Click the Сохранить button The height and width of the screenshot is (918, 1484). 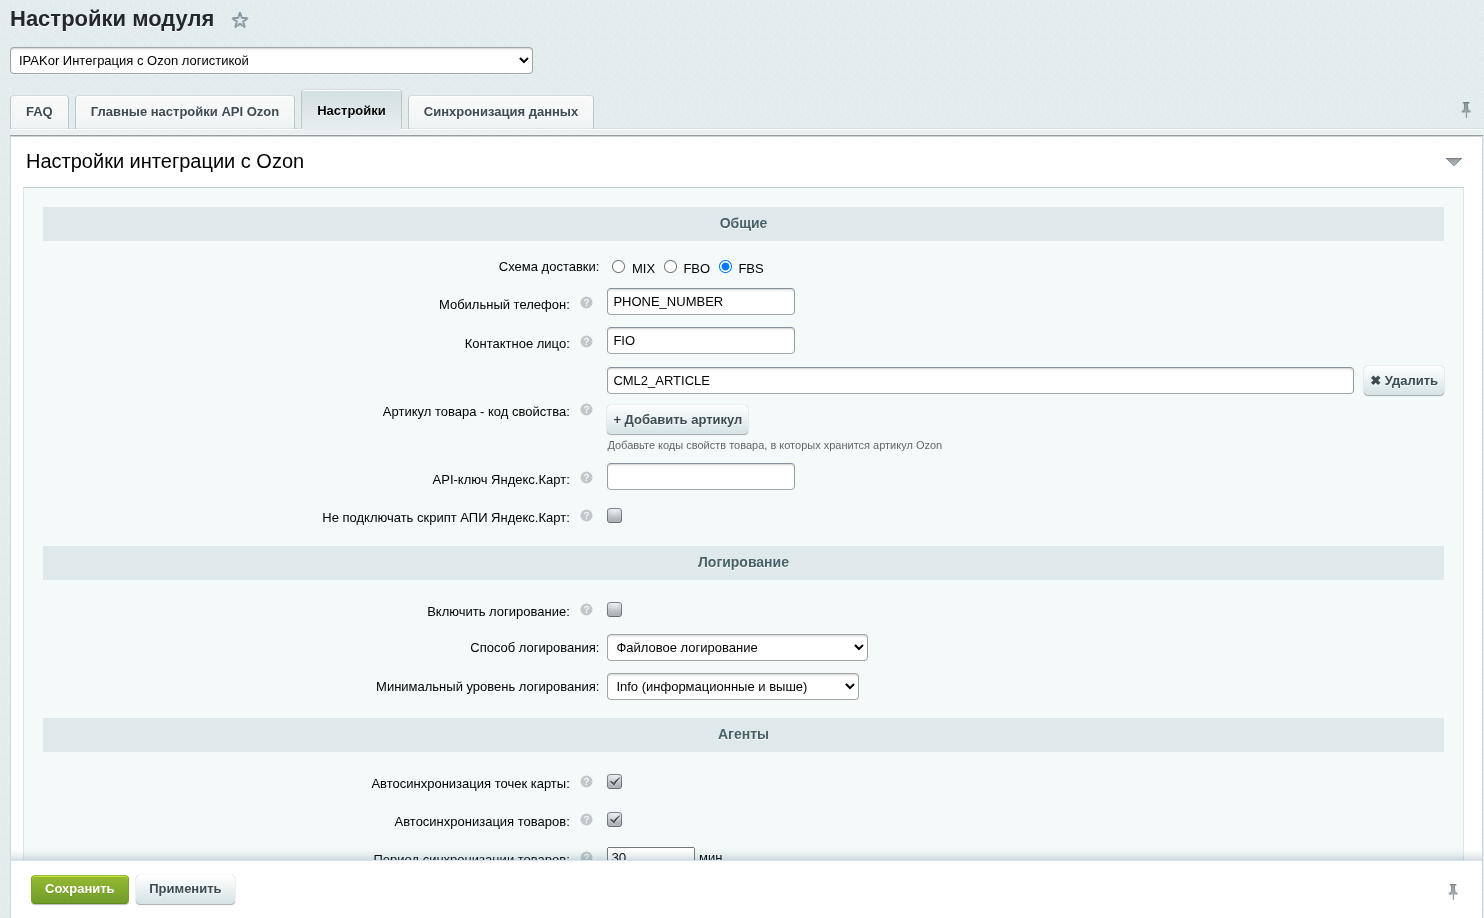80,889
